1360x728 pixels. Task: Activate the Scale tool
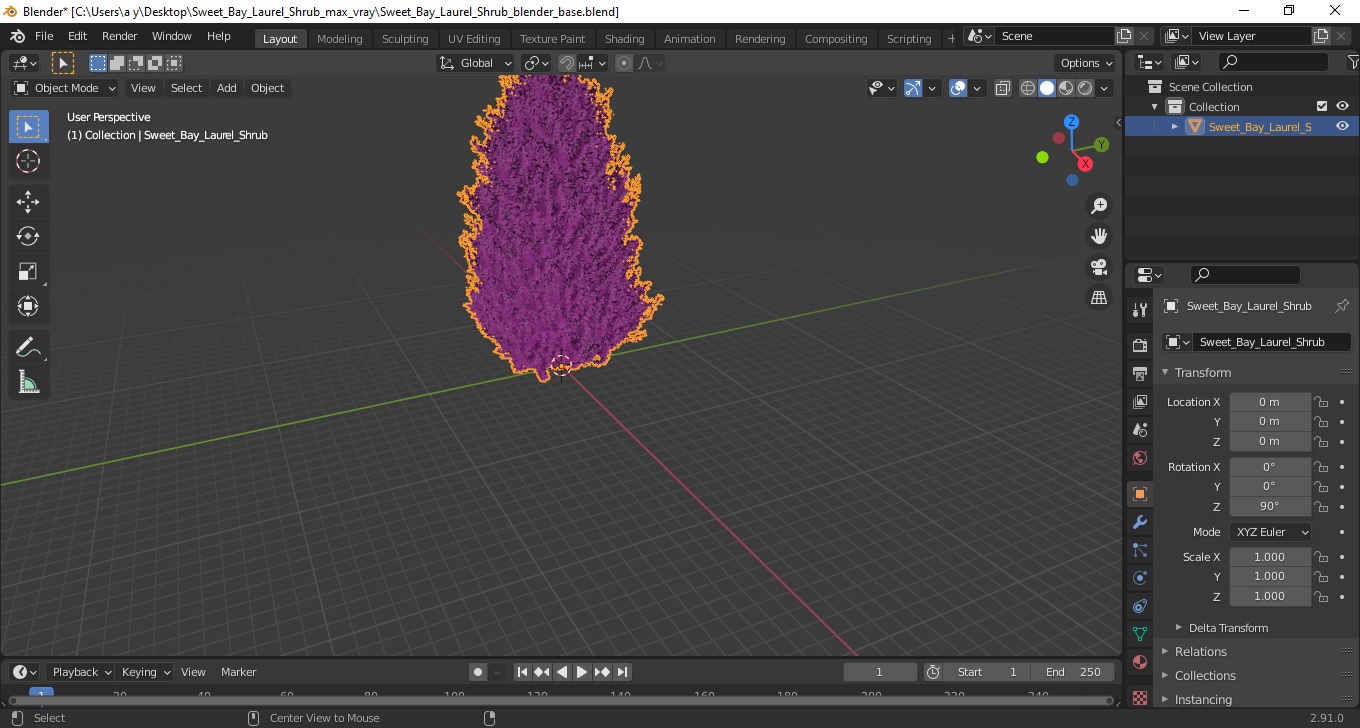click(x=28, y=271)
